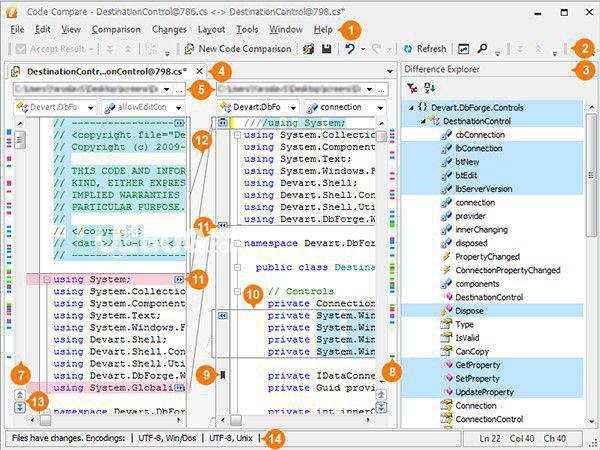The height and width of the screenshot is (450, 600).
Task: Jump to next difference in left pane
Action: 20,408
